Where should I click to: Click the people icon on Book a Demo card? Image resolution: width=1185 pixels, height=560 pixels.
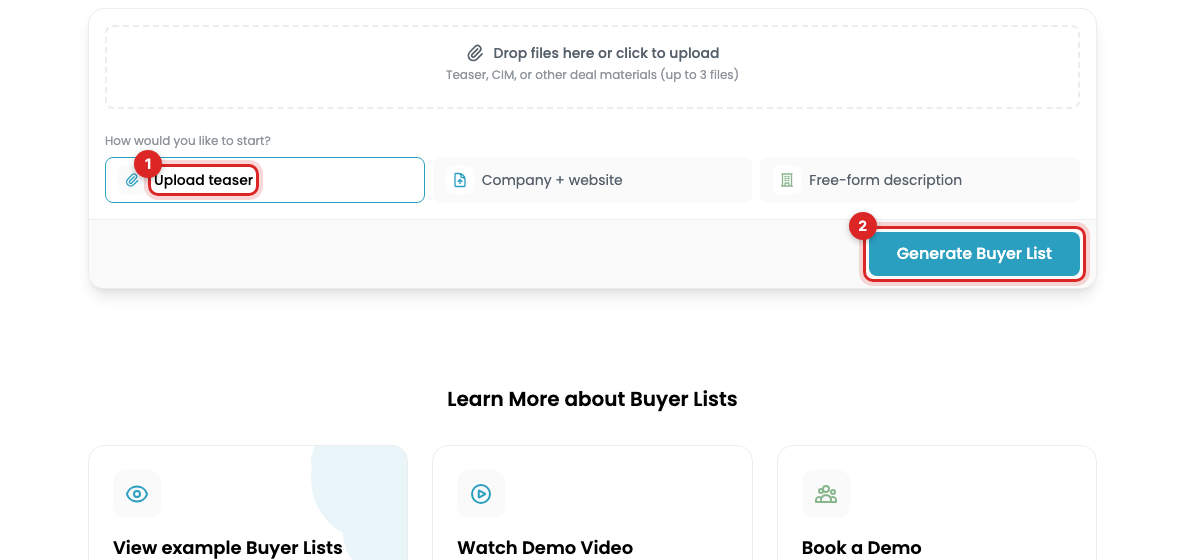point(826,494)
